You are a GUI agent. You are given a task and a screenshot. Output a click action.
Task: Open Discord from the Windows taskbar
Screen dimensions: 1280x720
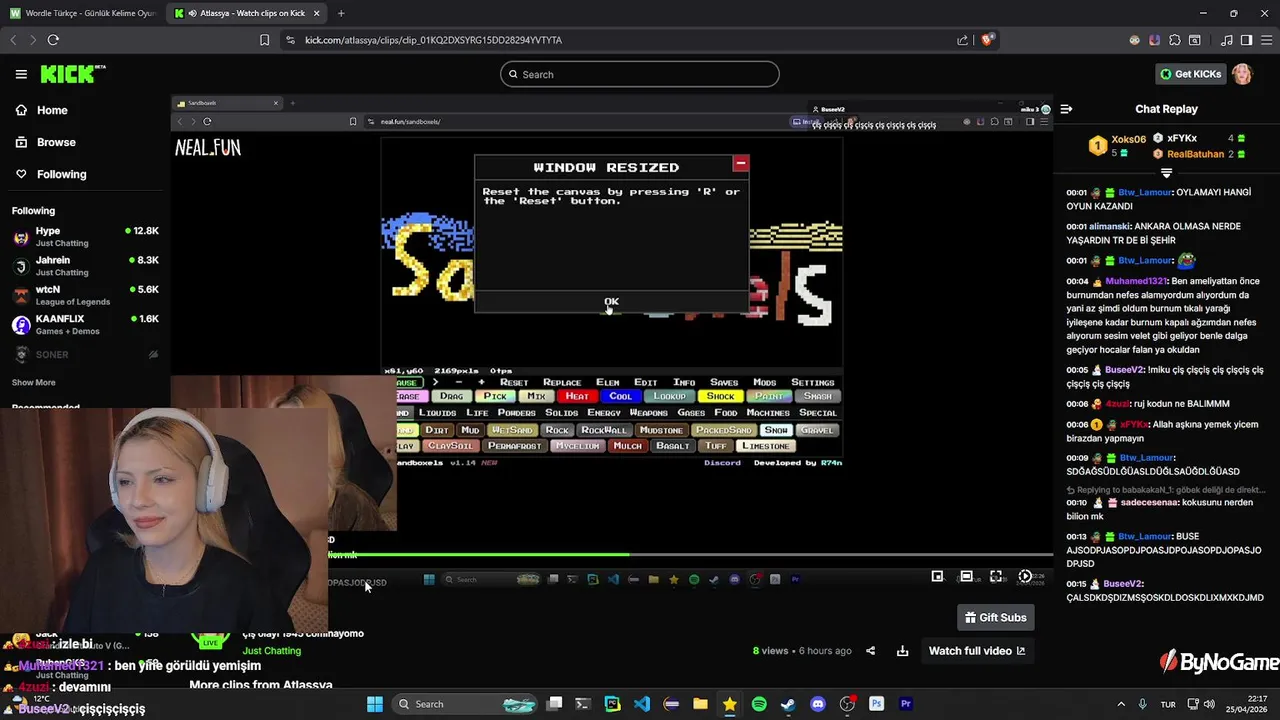click(x=818, y=704)
